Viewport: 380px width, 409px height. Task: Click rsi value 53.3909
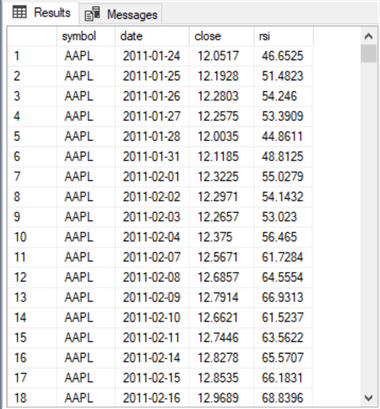(283, 116)
